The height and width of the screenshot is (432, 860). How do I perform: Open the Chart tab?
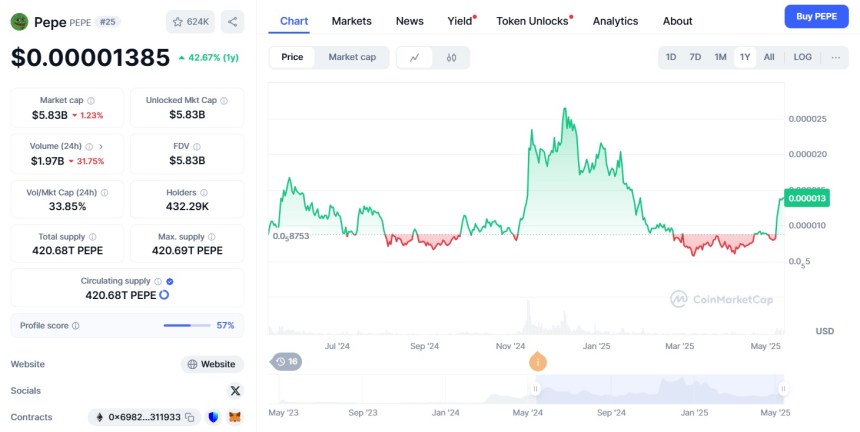[294, 21]
